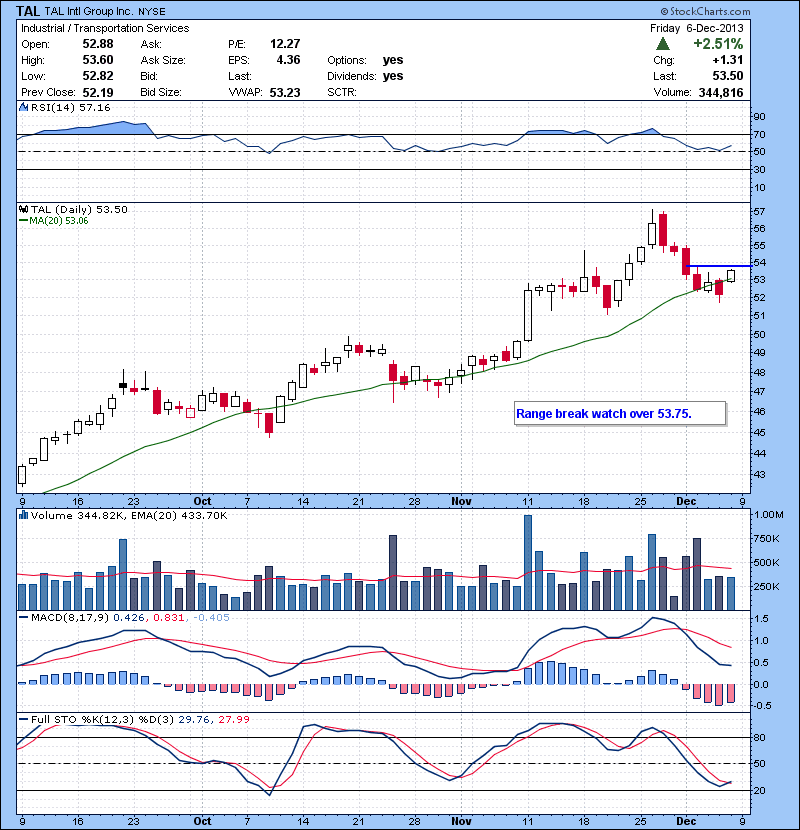Click the MACD value 0.426

point(131,617)
